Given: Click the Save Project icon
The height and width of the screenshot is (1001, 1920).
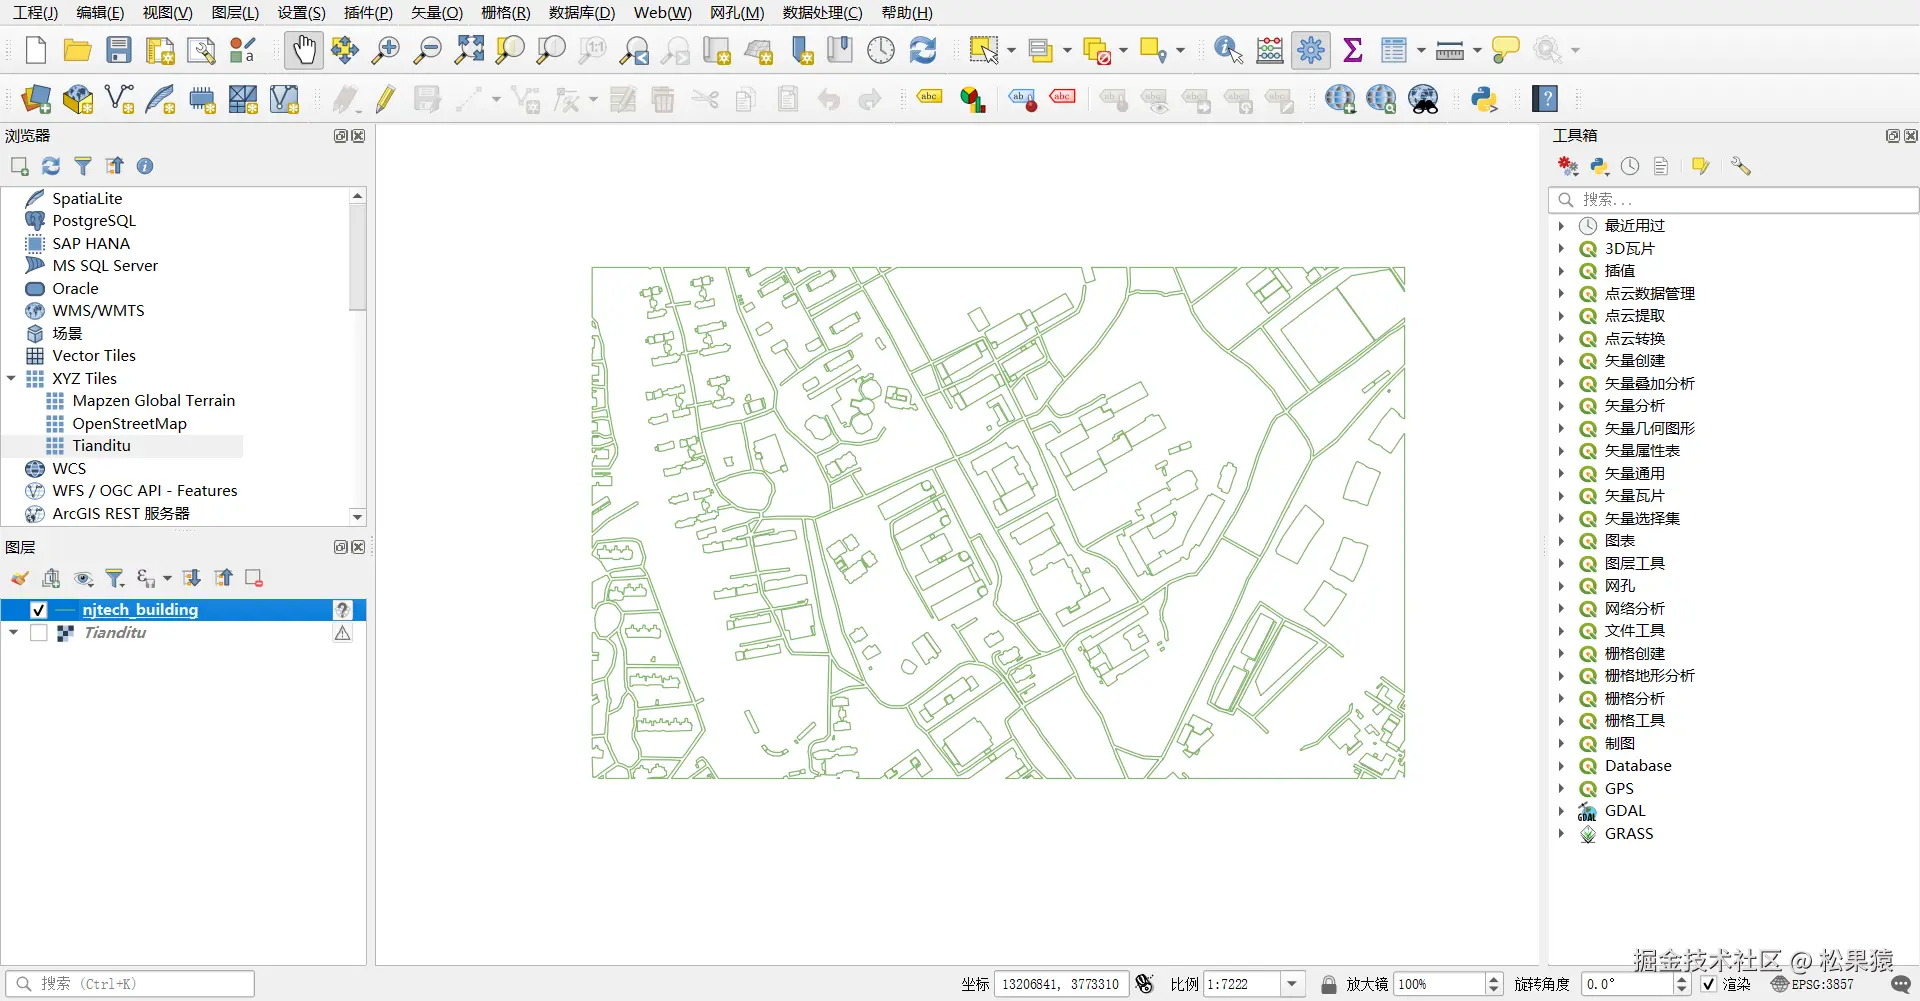Looking at the screenshot, I should (119, 50).
